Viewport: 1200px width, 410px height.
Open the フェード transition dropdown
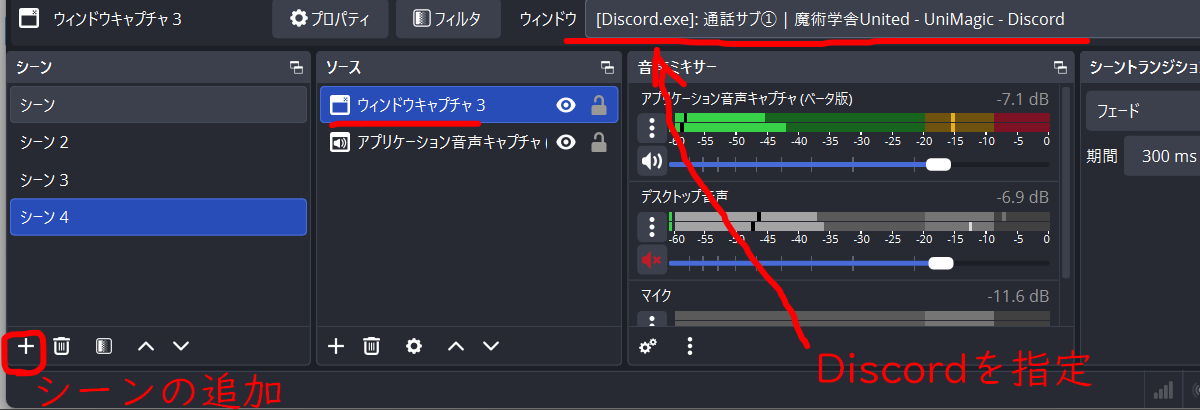click(x=1142, y=110)
